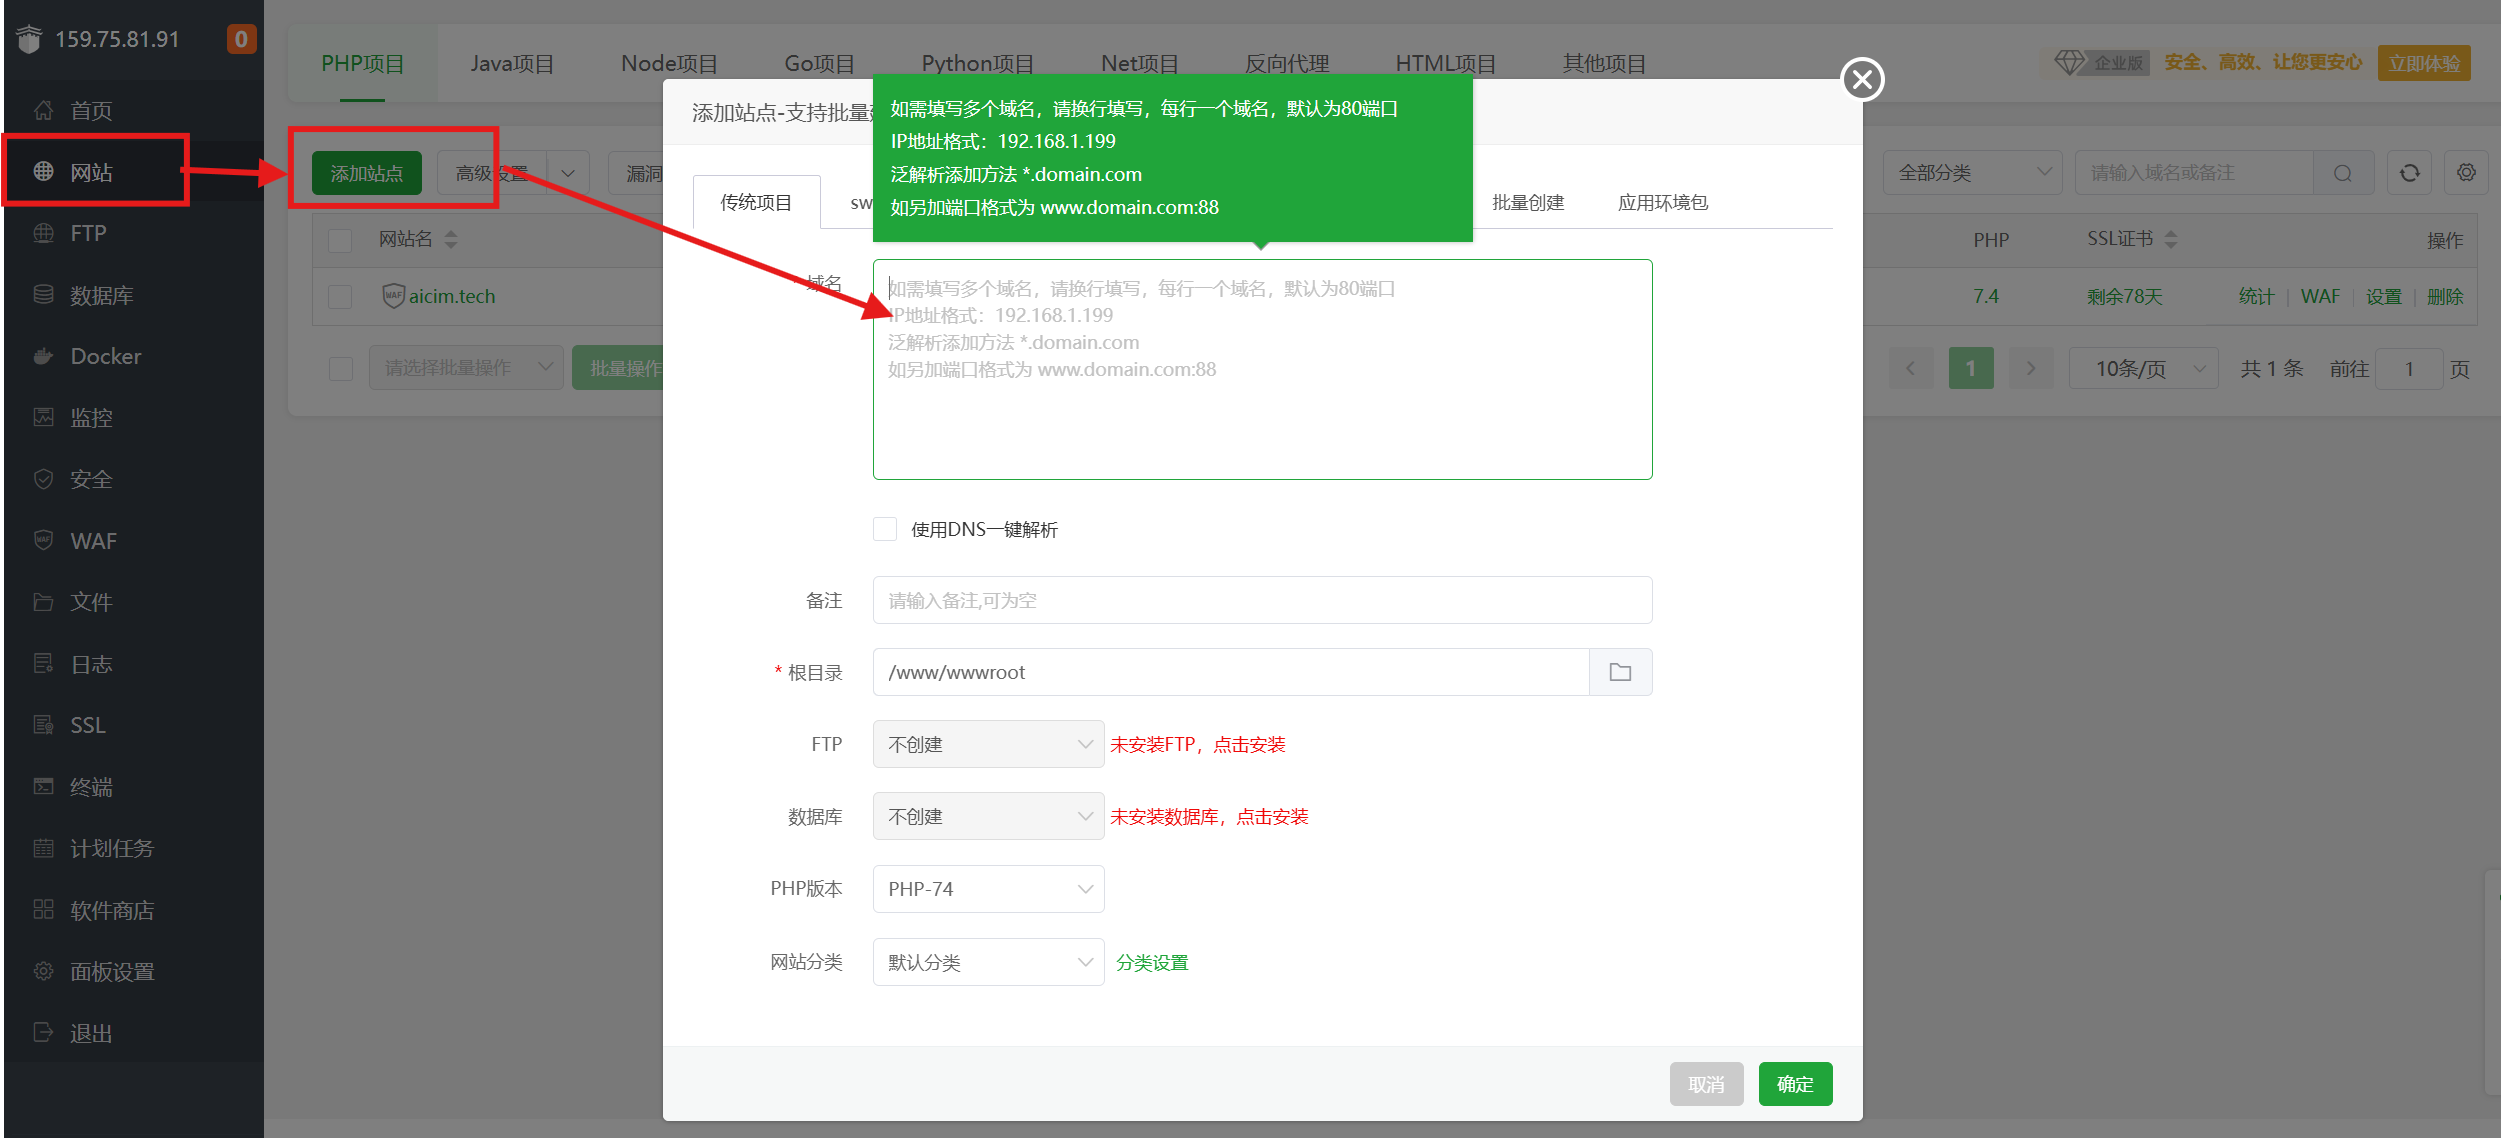Click into the 域名 textarea
The height and width of the screenshot is (1138, 2501).
[1262, 369]
